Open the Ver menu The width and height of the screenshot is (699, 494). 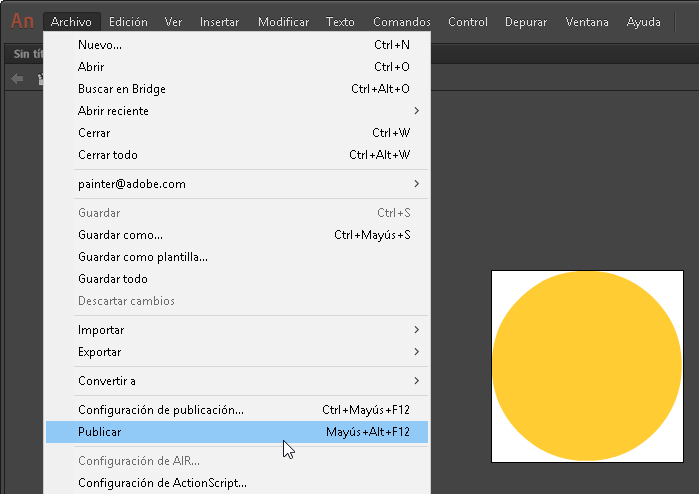click(x=173, y=22)
